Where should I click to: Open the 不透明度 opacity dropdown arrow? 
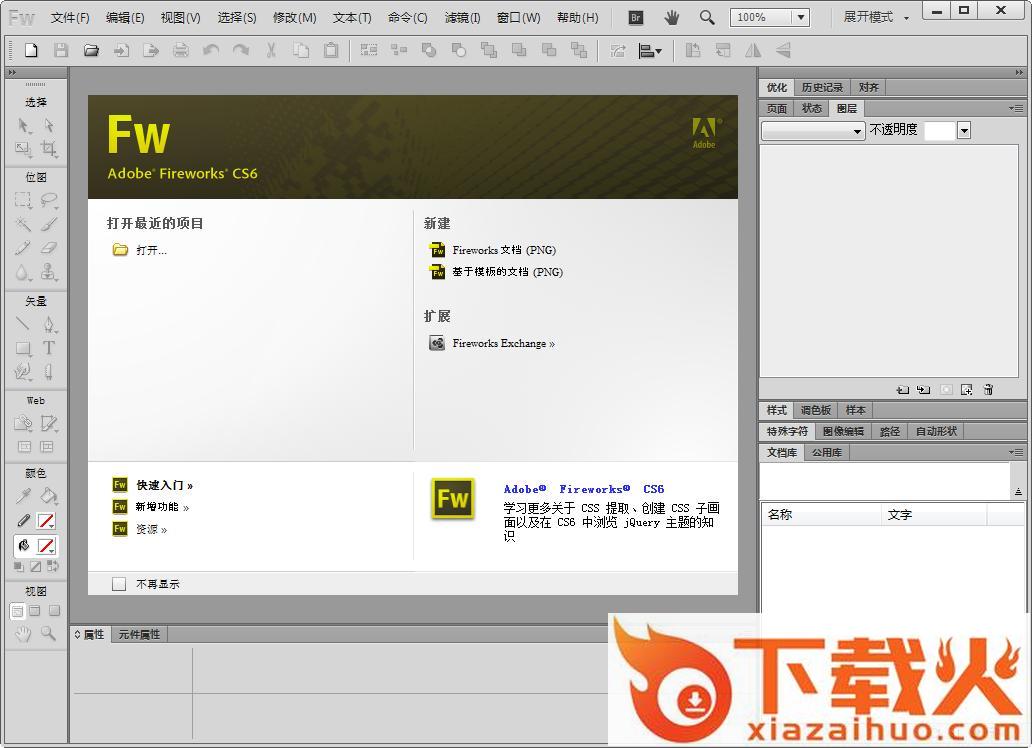(964, 130)
